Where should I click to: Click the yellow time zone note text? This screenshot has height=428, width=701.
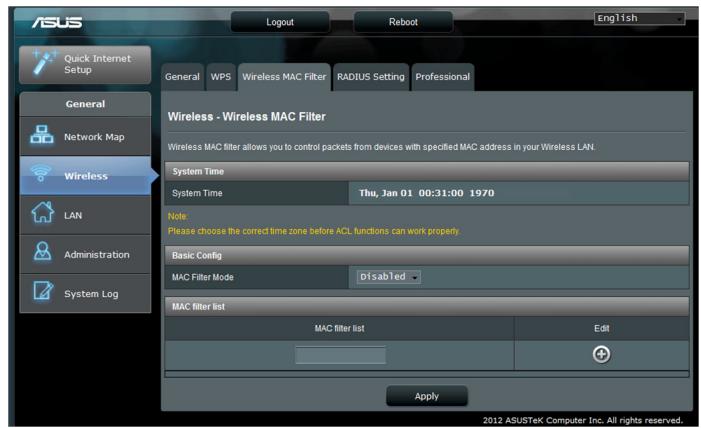click(313, 231)
